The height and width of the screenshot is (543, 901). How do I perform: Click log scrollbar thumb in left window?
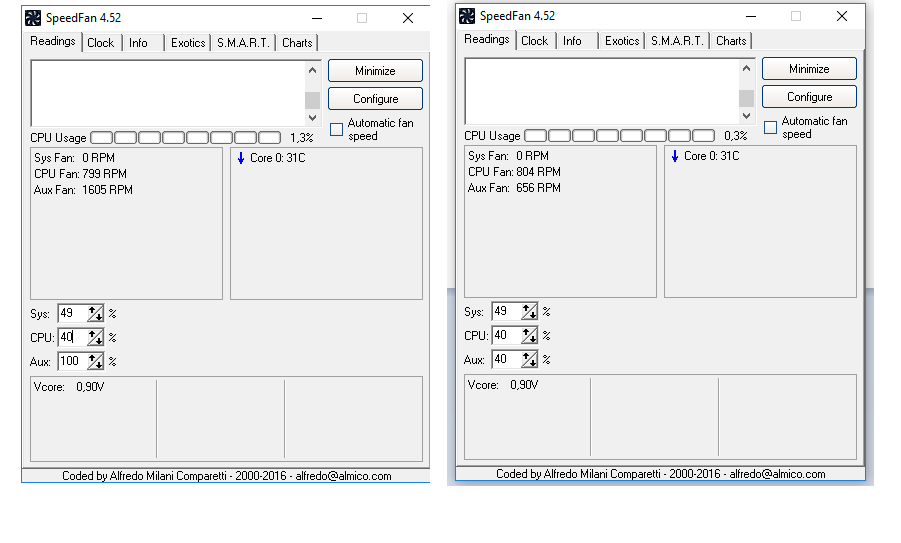coord(312,100)
